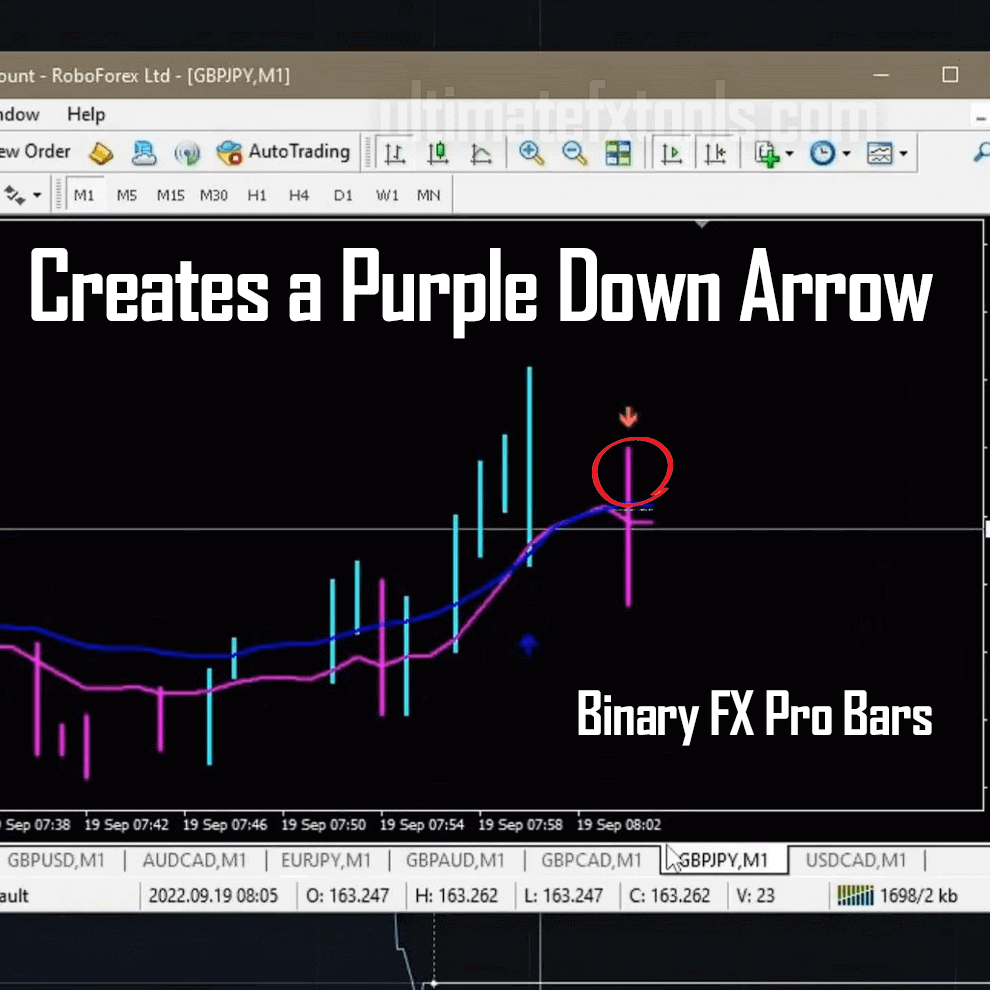The image size is (990, 990).
Task: Select the H1 timeframe button
Action: coord(256,195)
